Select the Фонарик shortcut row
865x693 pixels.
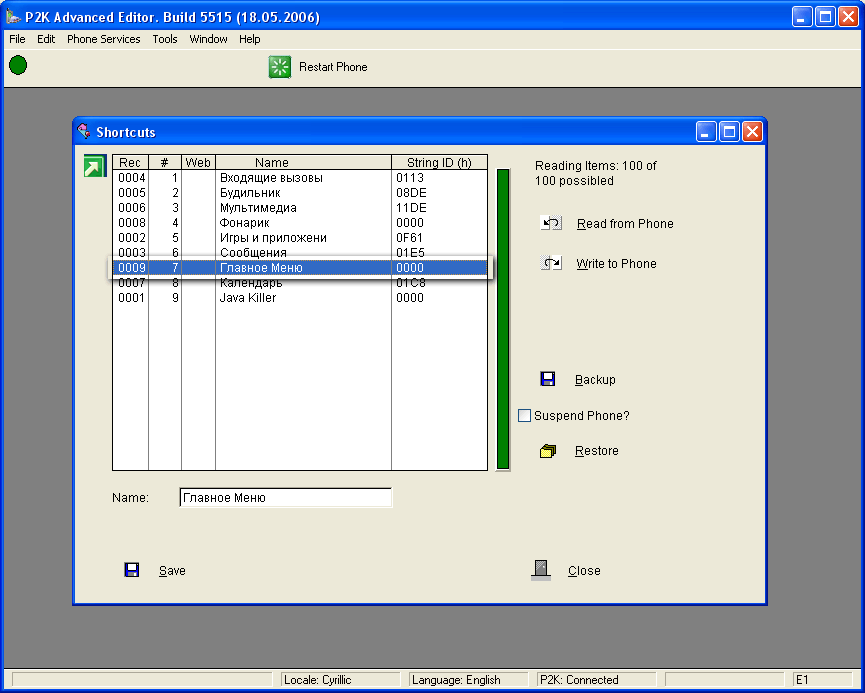pos(300,222)
